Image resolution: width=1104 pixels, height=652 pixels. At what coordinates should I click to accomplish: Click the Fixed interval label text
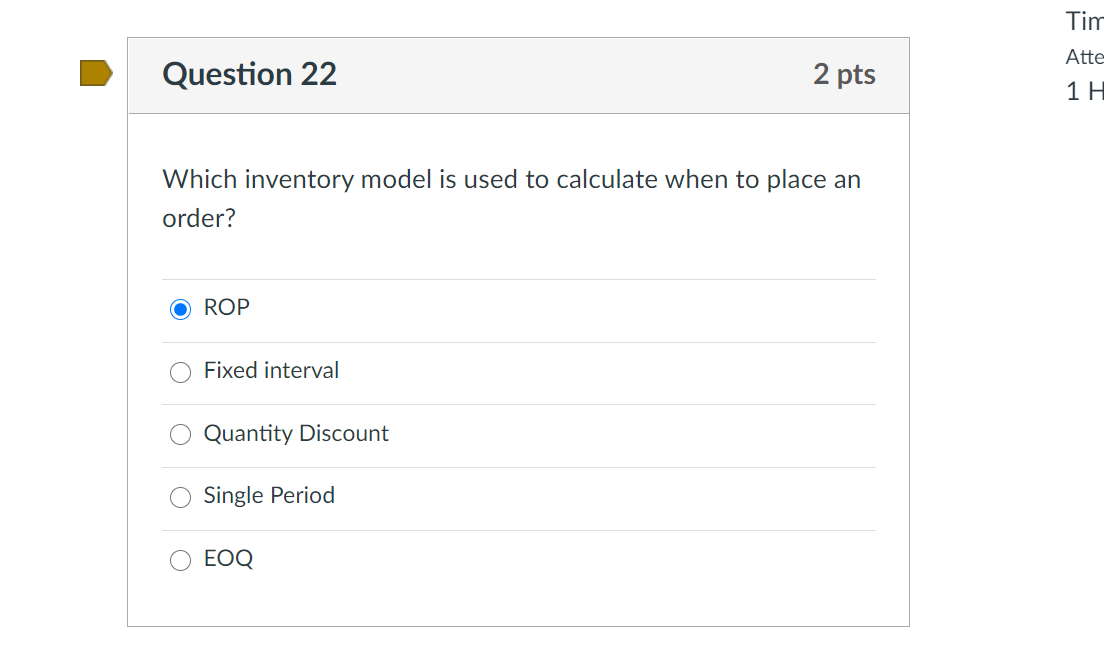(x=271, y=371)
